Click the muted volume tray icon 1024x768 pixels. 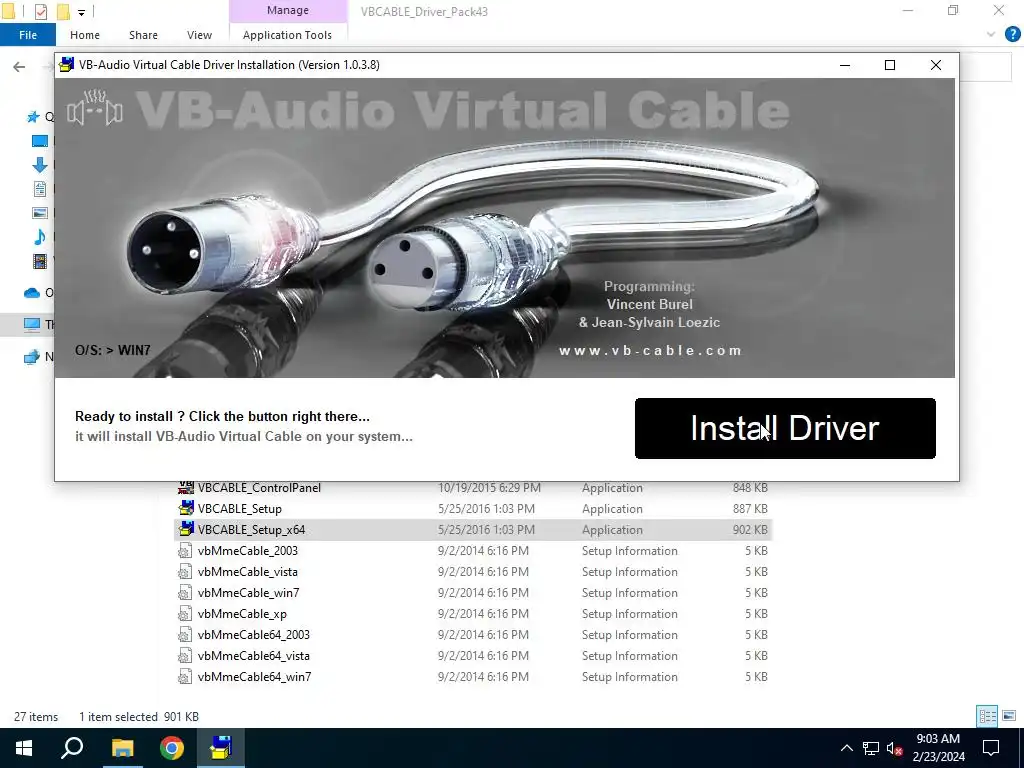894,748
